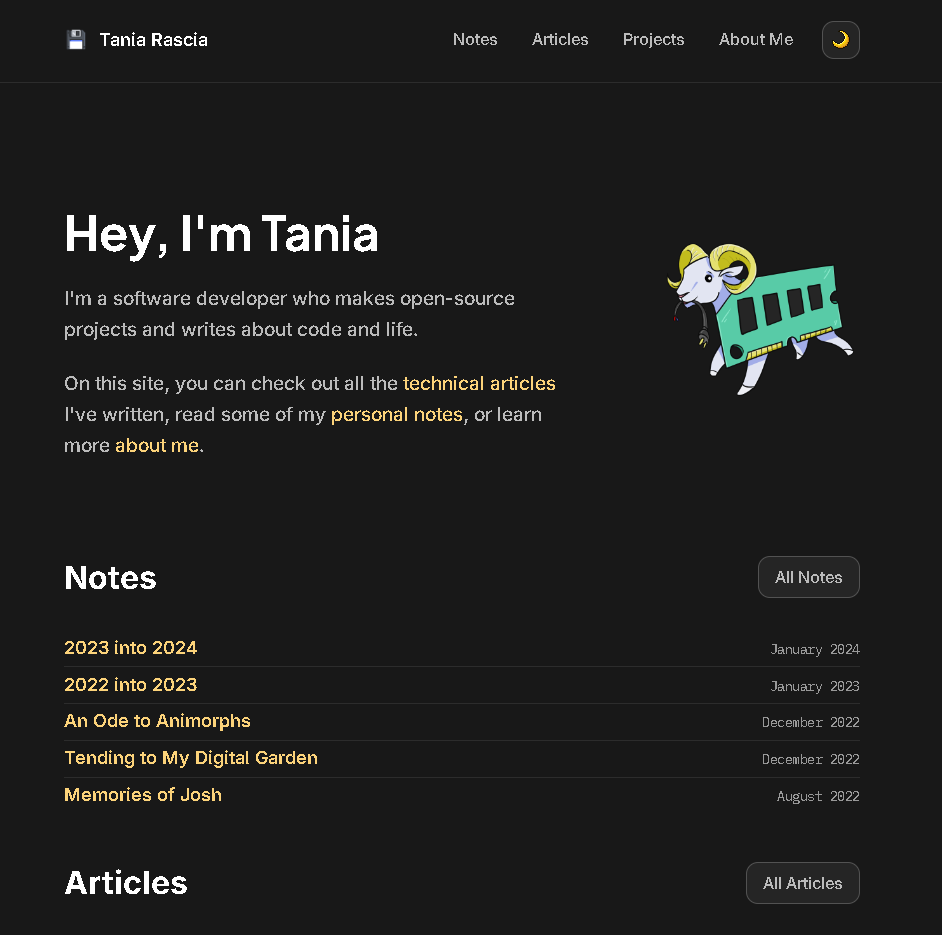942x935 pixels.
Task: Click the Tania Rascia site title
Action: point(154,40)
